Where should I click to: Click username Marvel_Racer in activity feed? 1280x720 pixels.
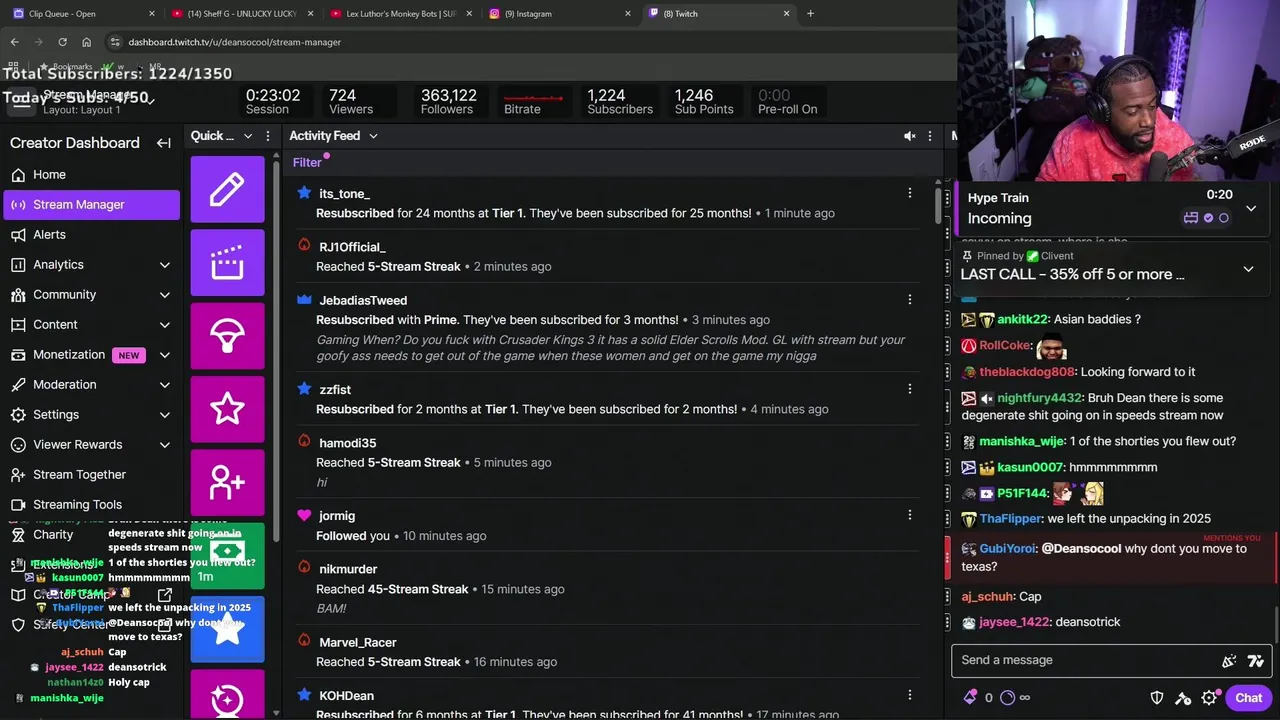pyautogui.click(x=357, y=642)
